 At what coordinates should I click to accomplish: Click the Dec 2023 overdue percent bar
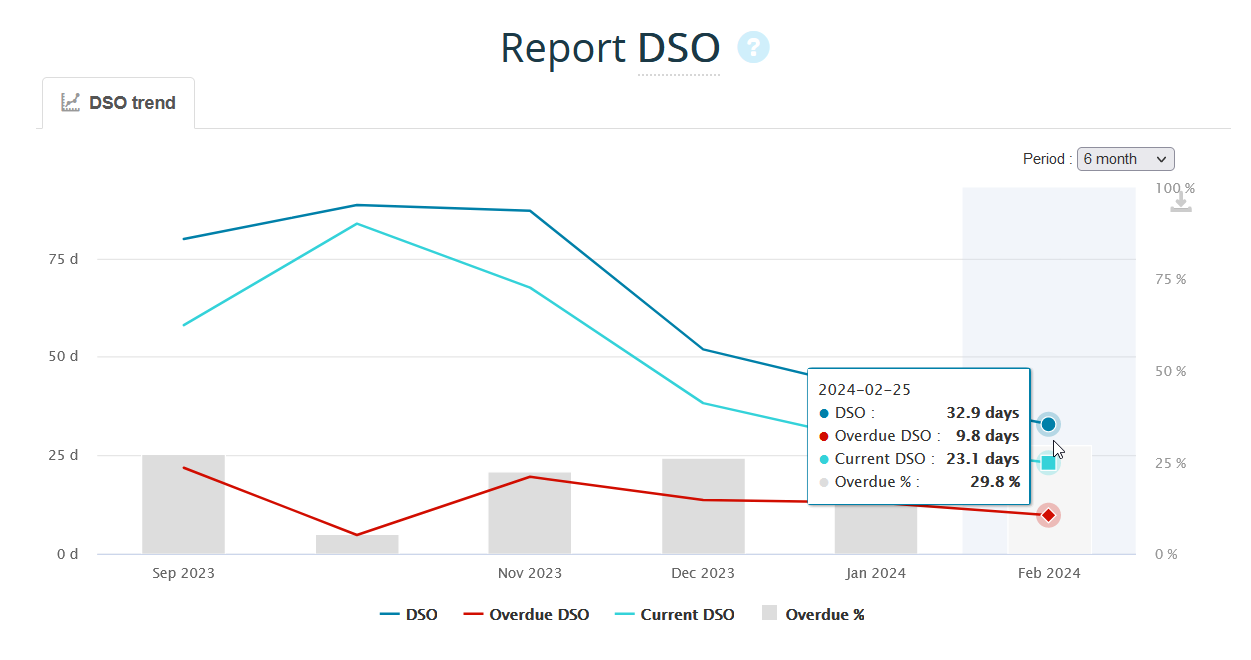pyautogui.click(x=703, y=507)
